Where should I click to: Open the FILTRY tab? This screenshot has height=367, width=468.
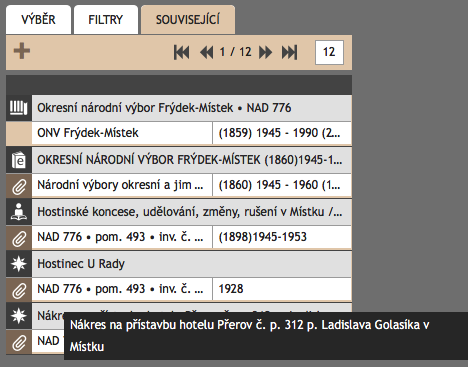point(106,20)
